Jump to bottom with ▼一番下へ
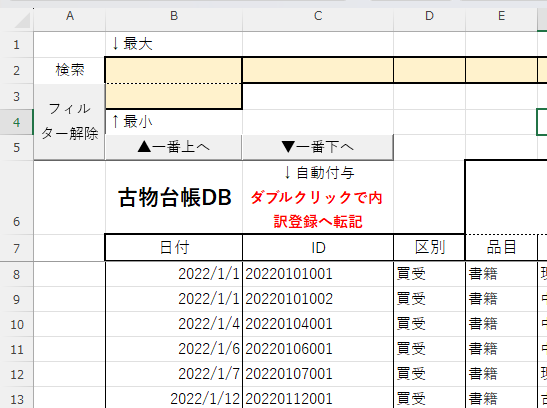The height and width of the screenshot is (408, 547). click(x=317, y=147)
